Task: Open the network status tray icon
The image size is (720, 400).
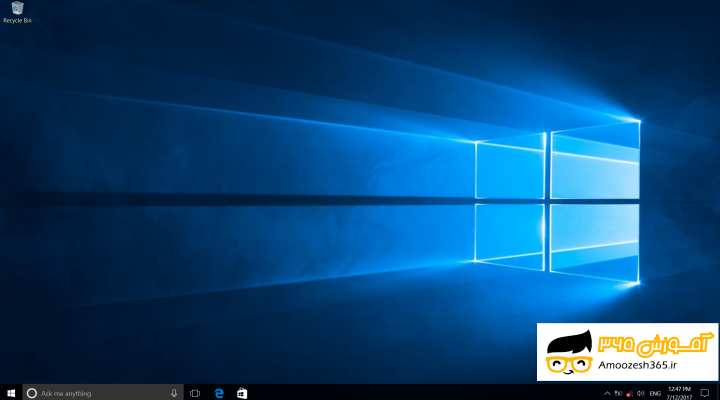Action: click(630, 394)
